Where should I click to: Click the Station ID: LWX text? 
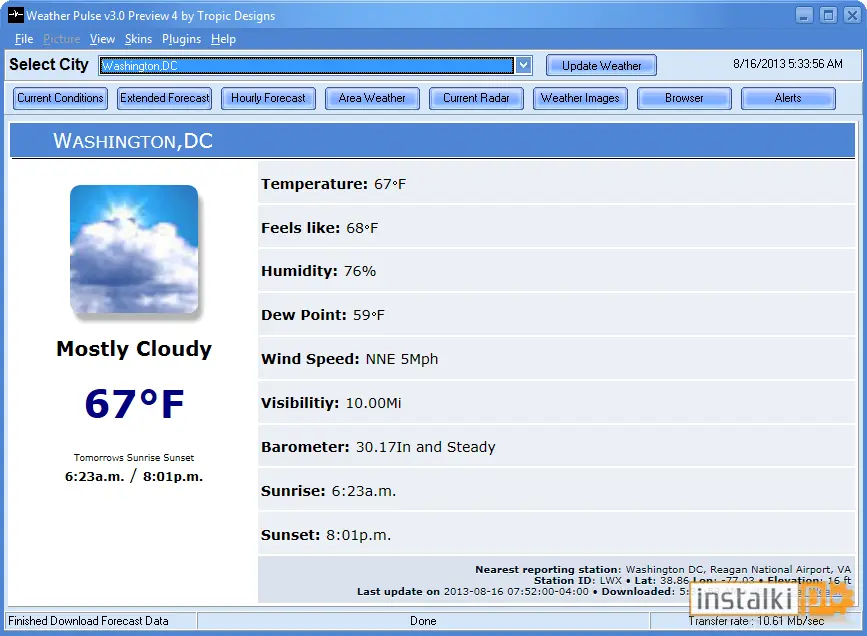point(578,581)
